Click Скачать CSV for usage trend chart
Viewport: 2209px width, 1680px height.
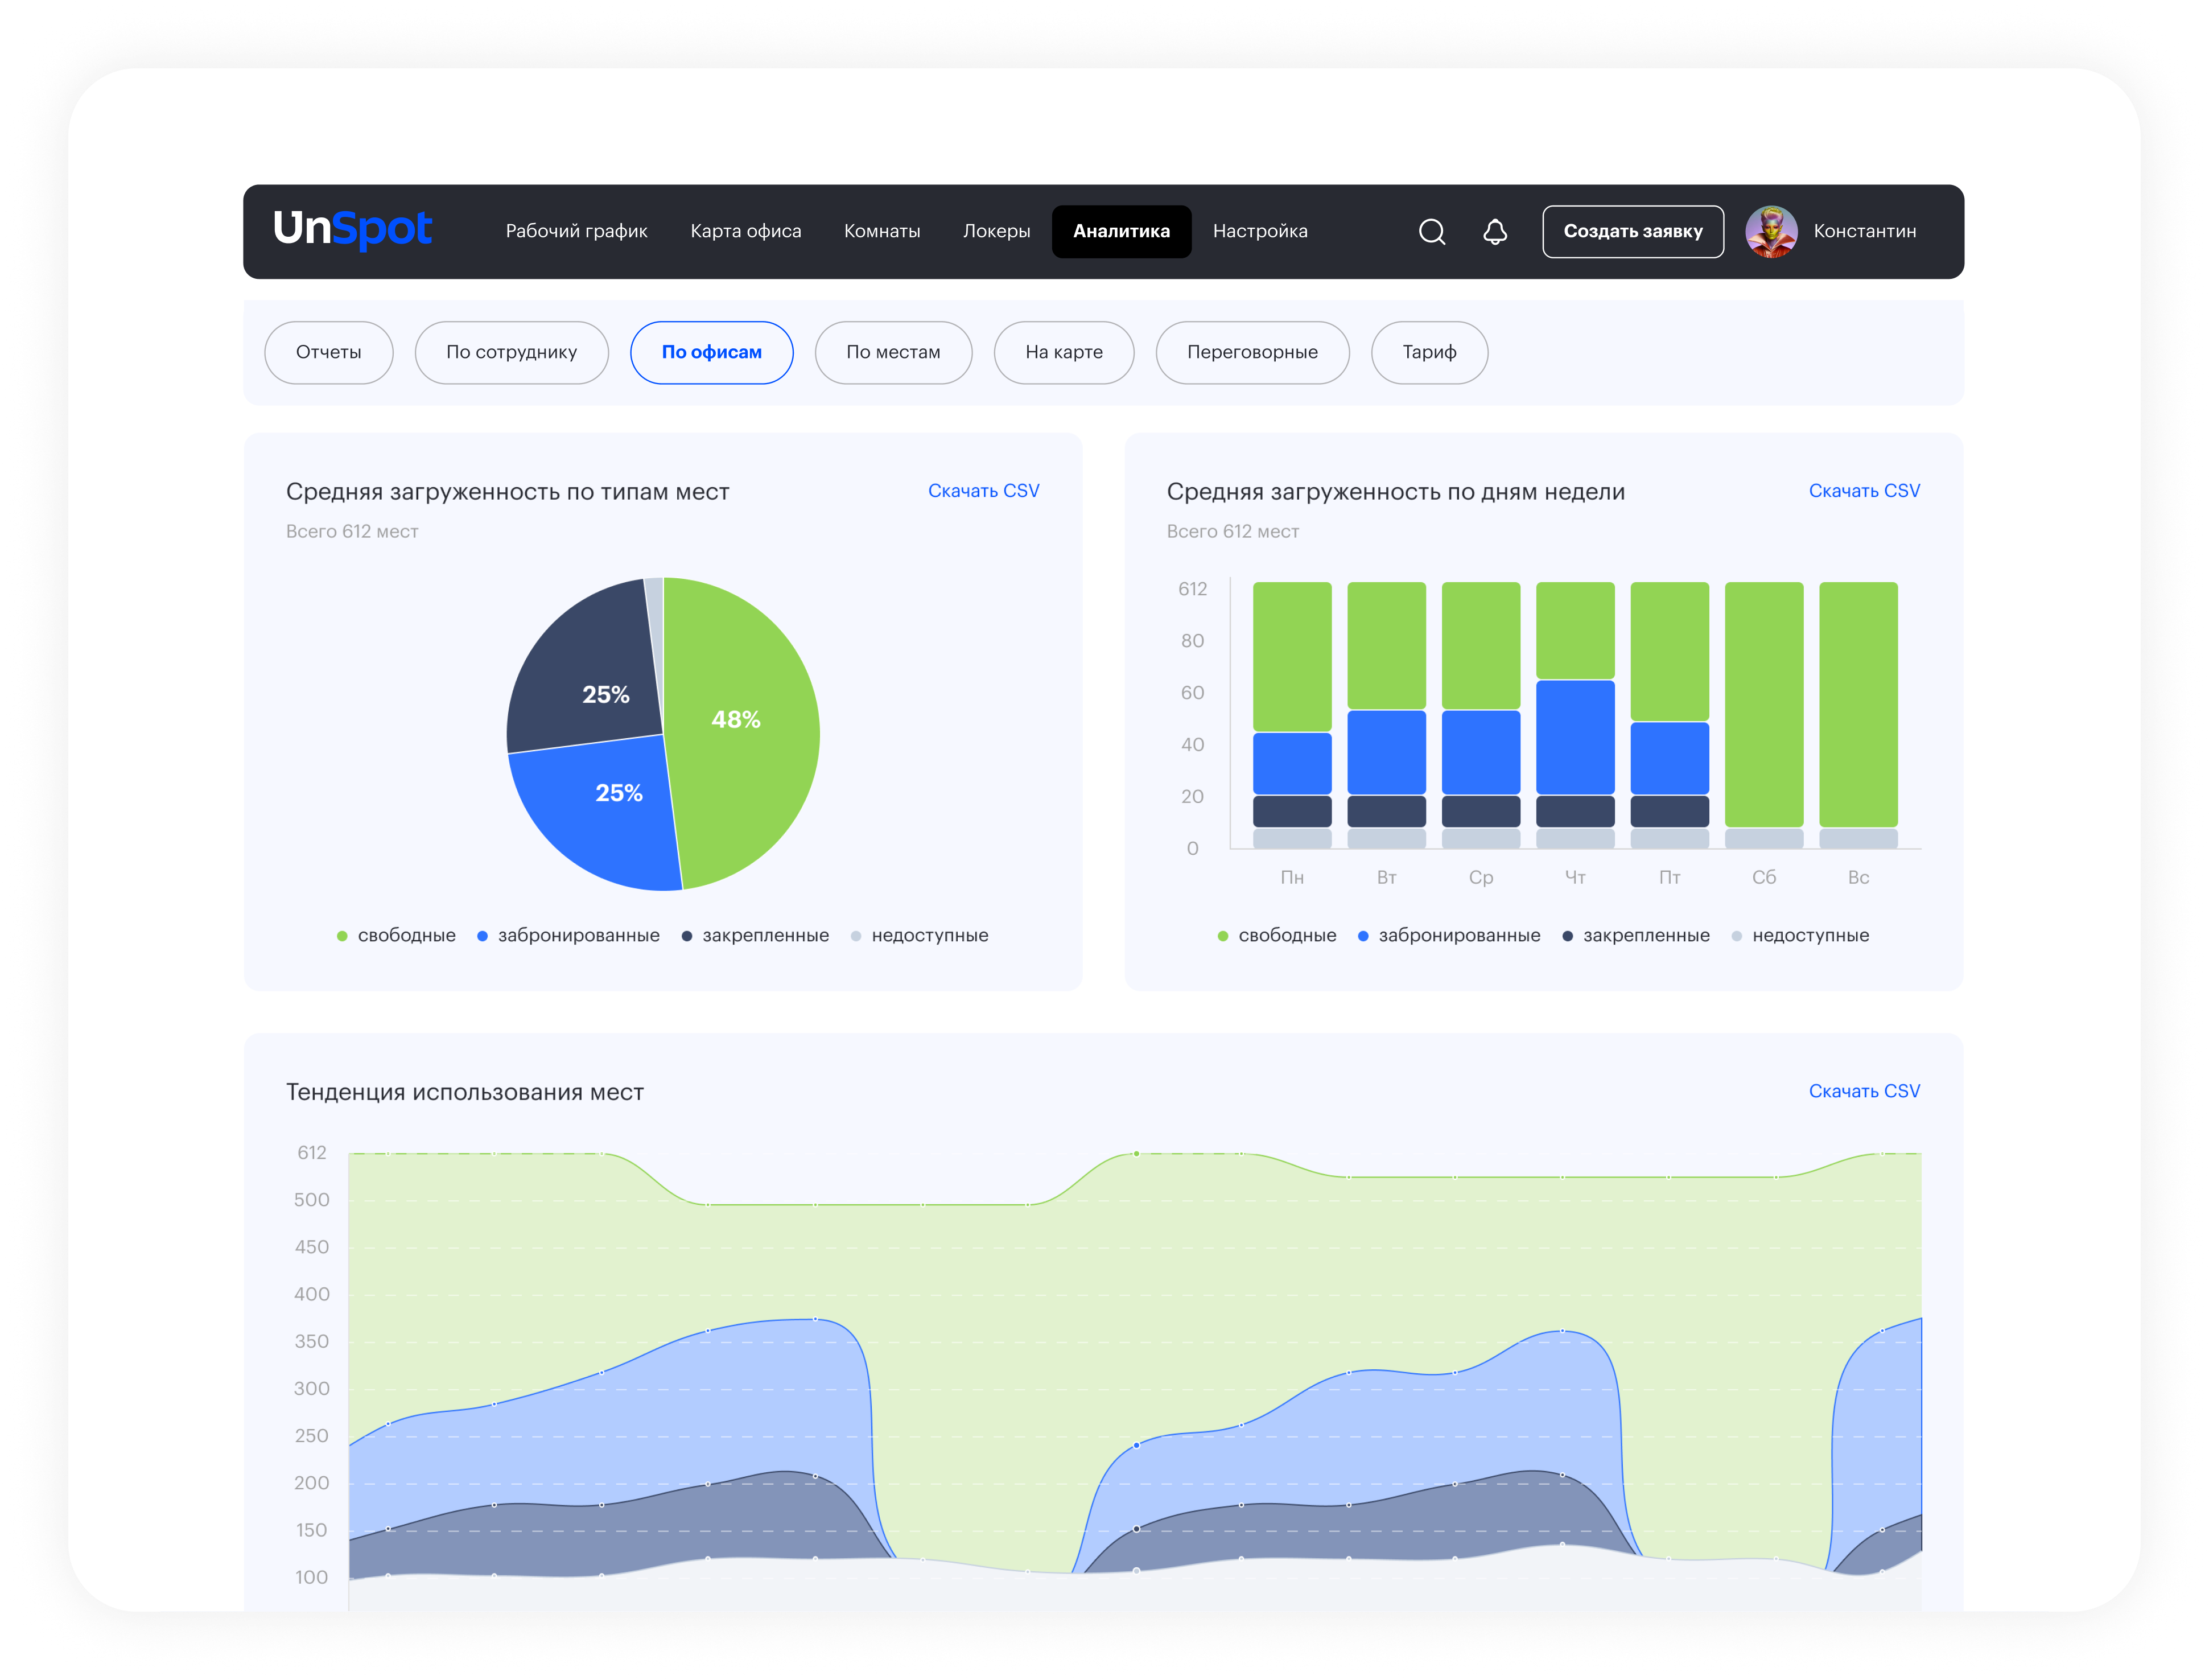click(1863, 1091)
